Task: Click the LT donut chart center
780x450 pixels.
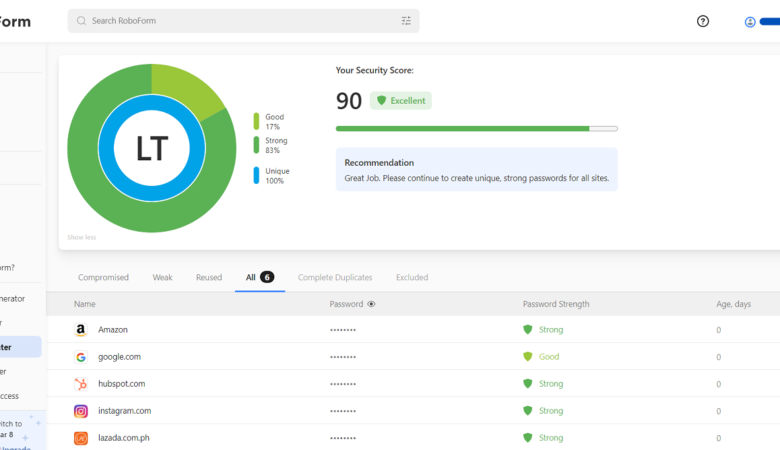Action: (x=151, y=148)
